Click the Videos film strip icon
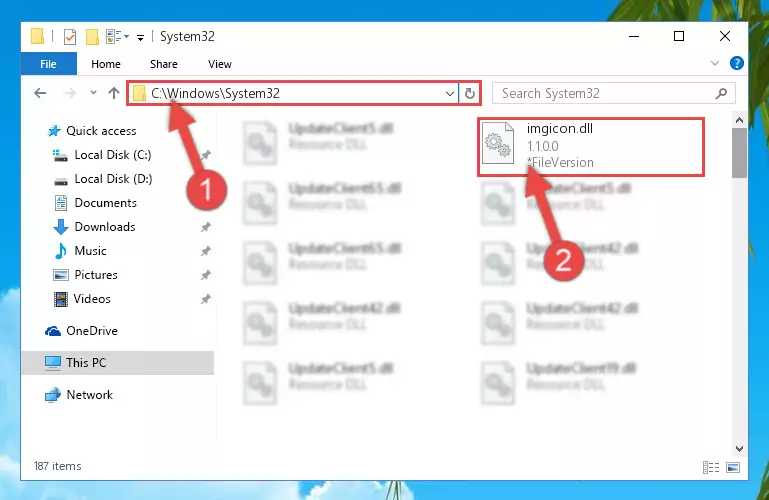 61,299
